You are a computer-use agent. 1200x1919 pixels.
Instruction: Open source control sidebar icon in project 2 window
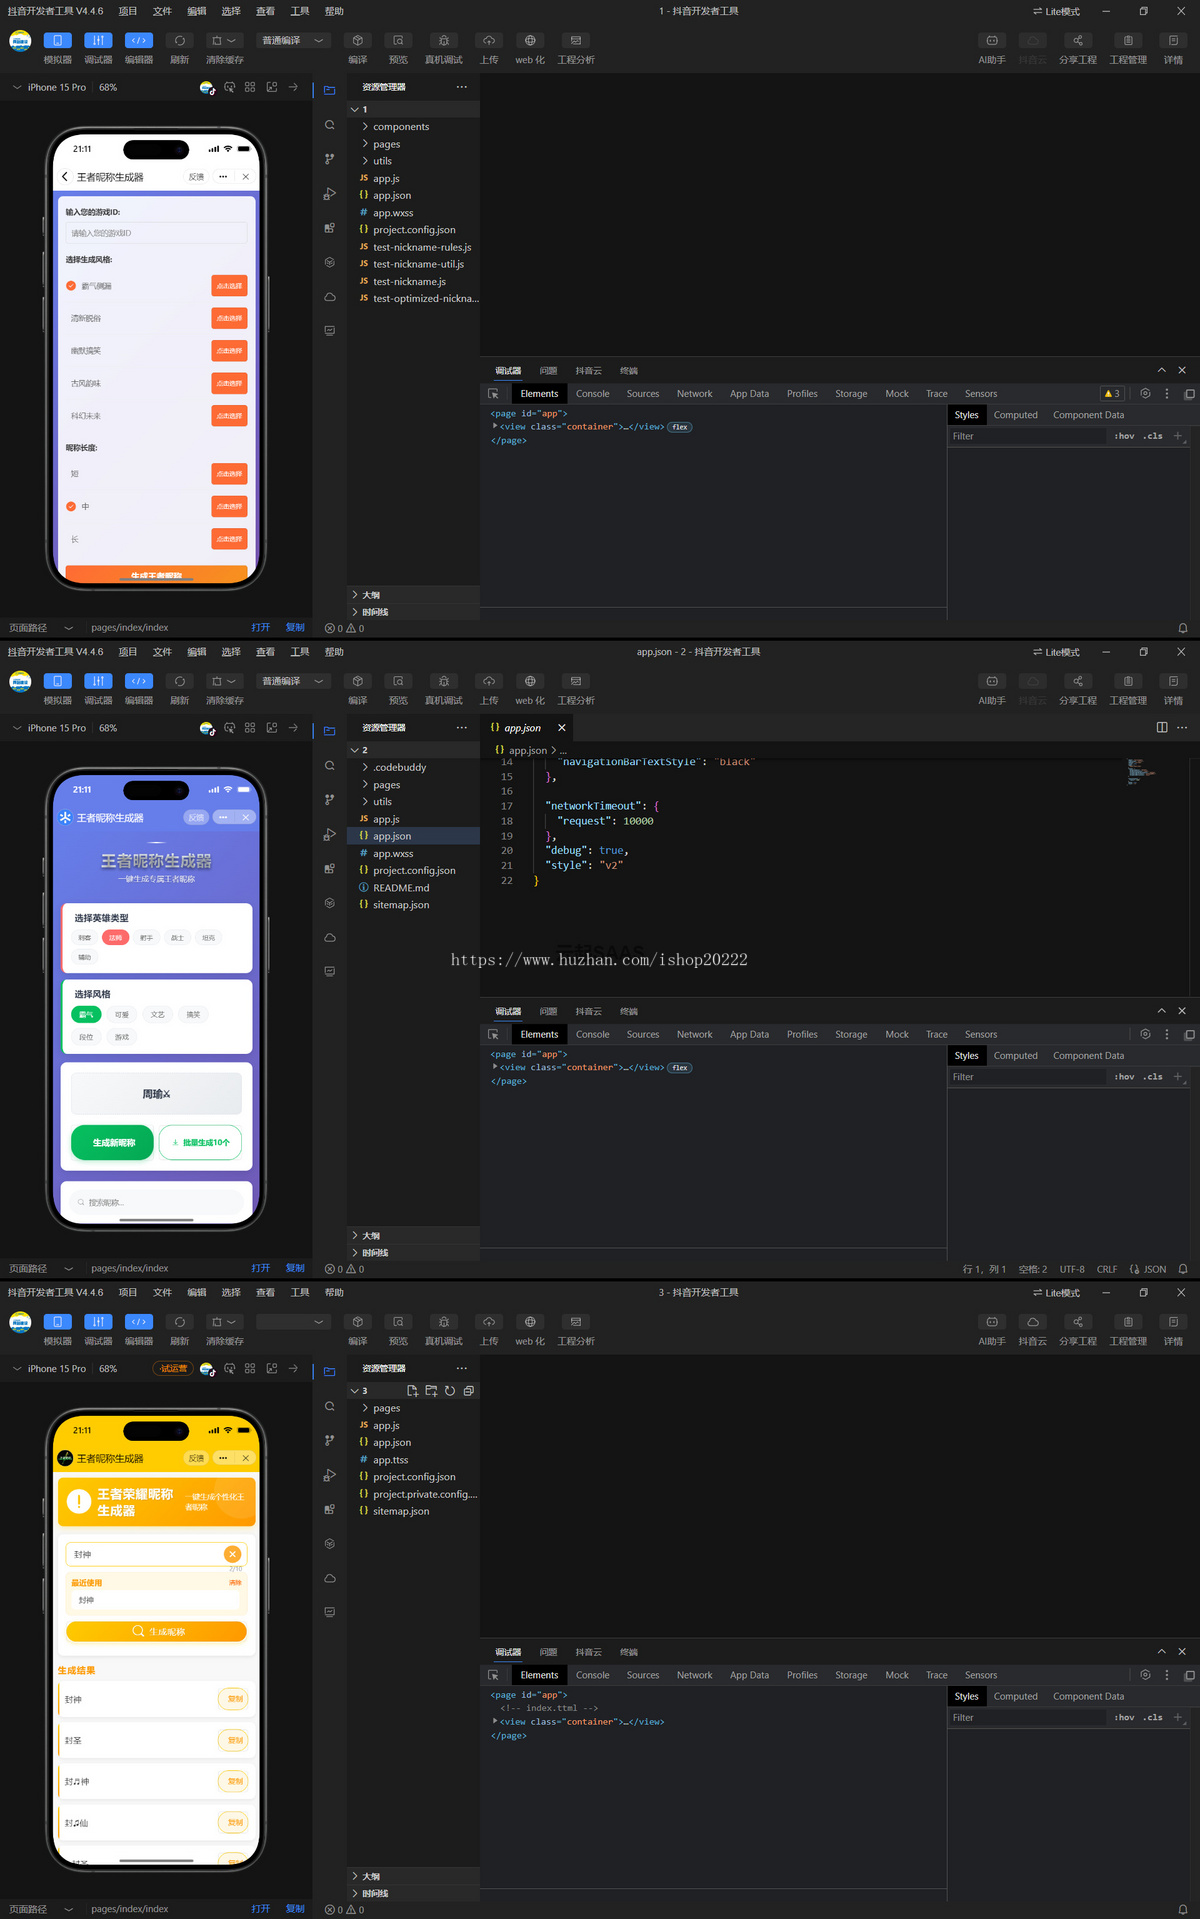click(x=330, y=800)
